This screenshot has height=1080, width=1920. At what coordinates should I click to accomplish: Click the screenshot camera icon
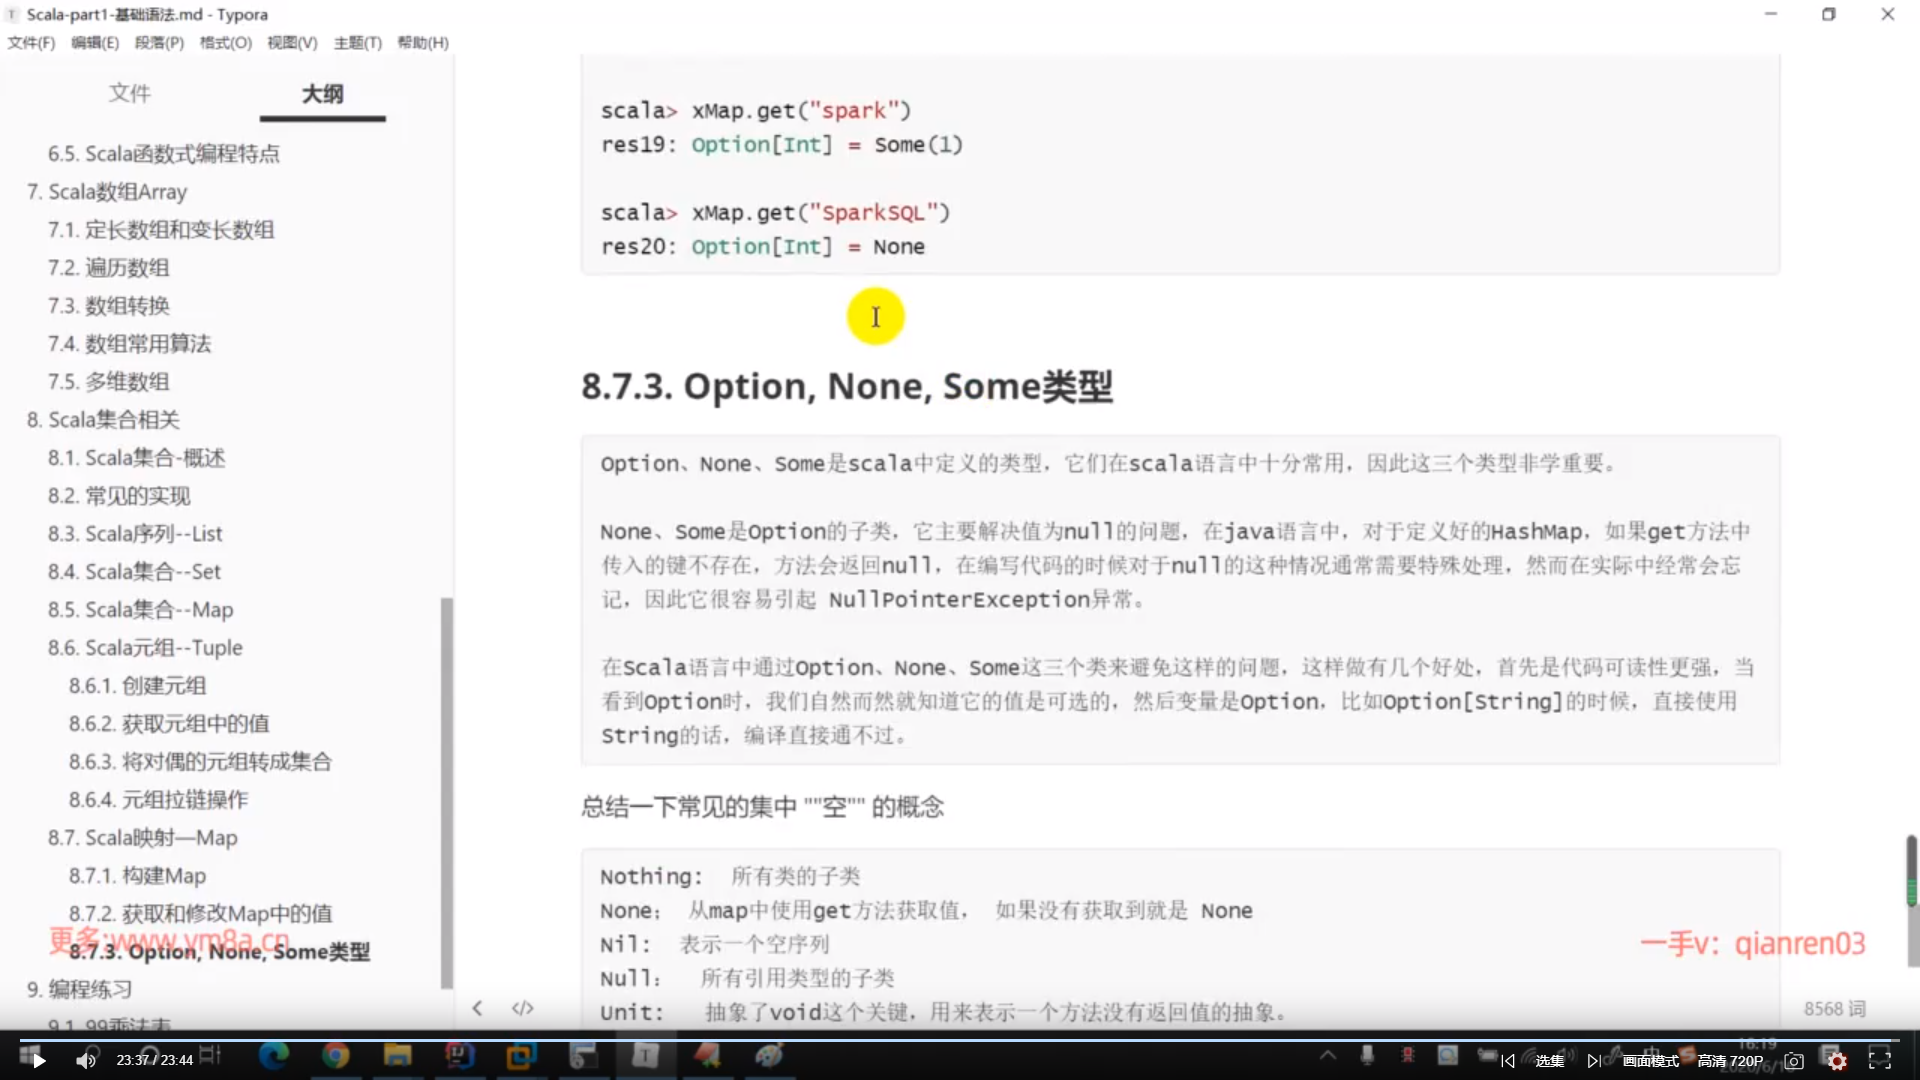pos(1794,1061)
